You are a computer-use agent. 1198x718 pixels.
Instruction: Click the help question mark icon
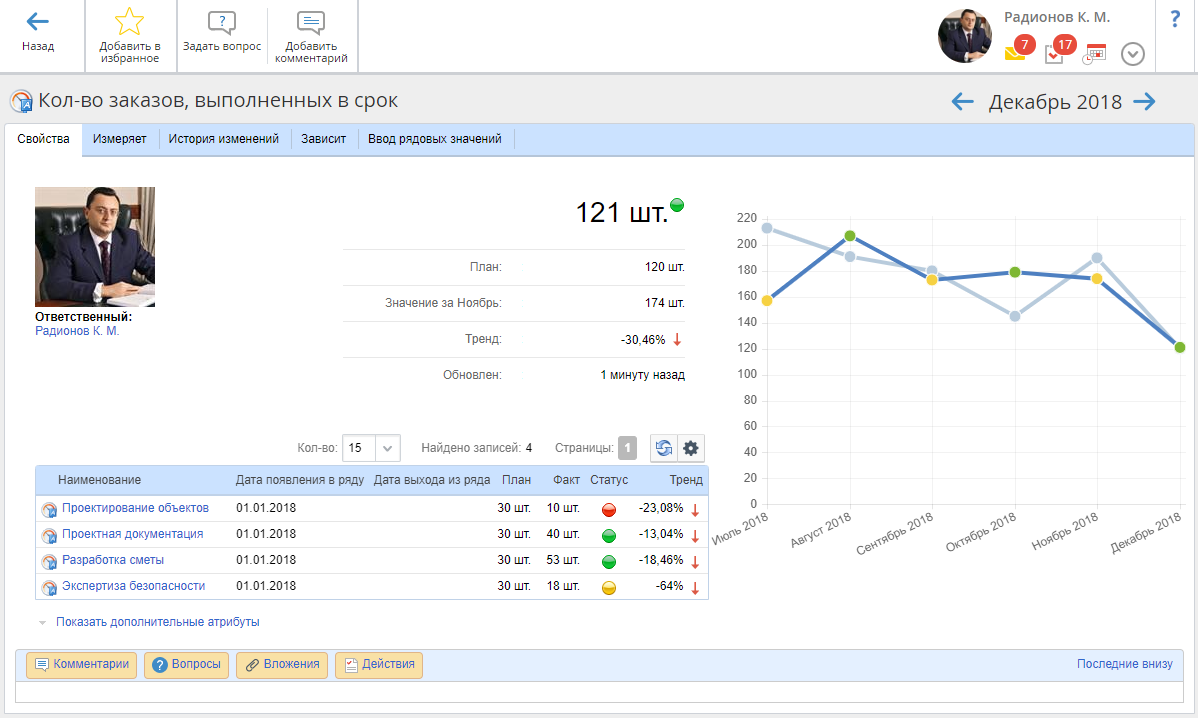1175,19
